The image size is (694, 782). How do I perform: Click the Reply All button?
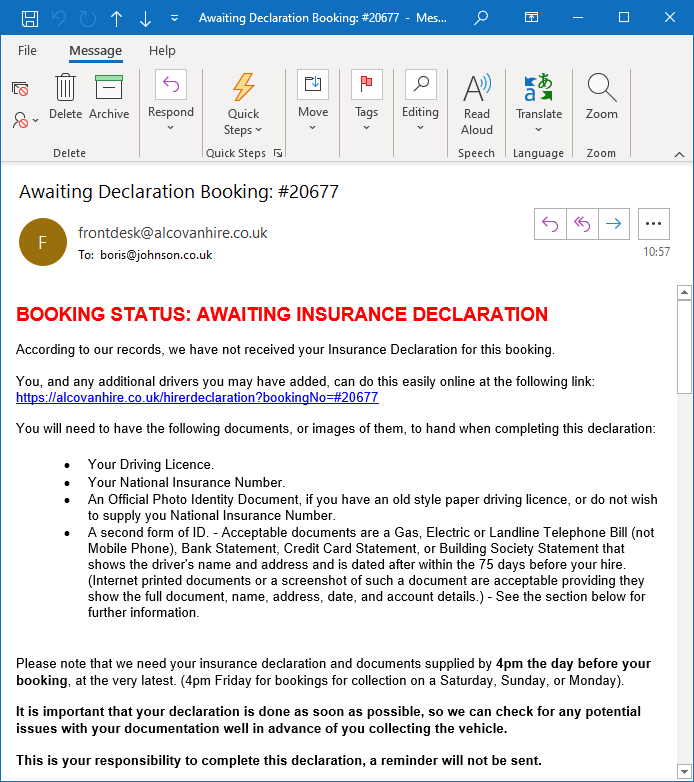582,224
